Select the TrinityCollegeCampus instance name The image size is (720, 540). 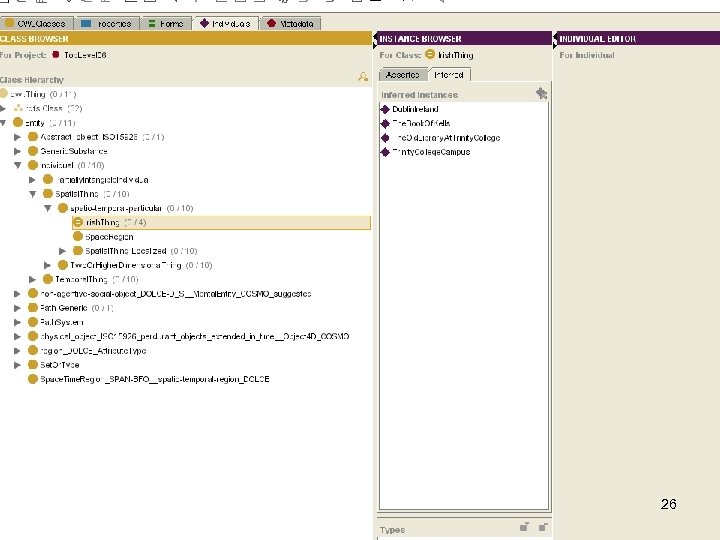(x=431, y=152)
